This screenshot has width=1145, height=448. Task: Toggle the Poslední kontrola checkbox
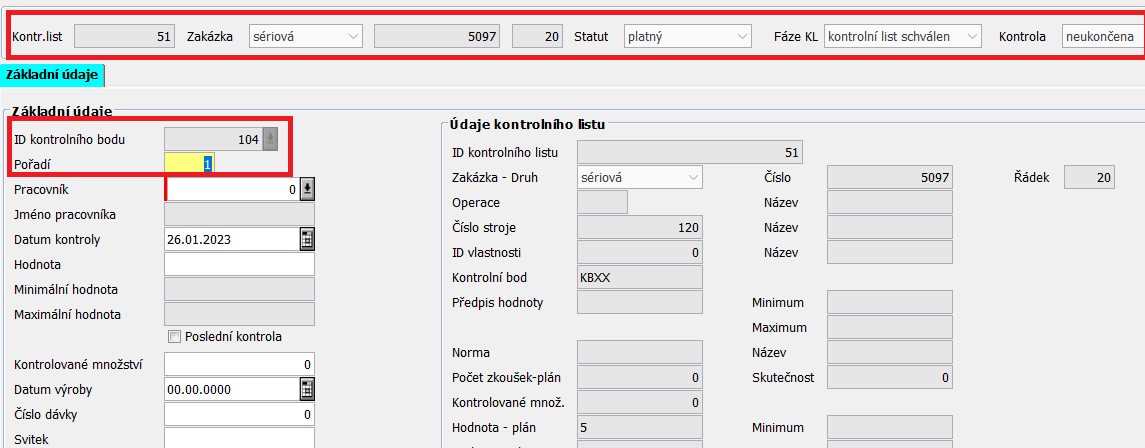click(175, 337)
